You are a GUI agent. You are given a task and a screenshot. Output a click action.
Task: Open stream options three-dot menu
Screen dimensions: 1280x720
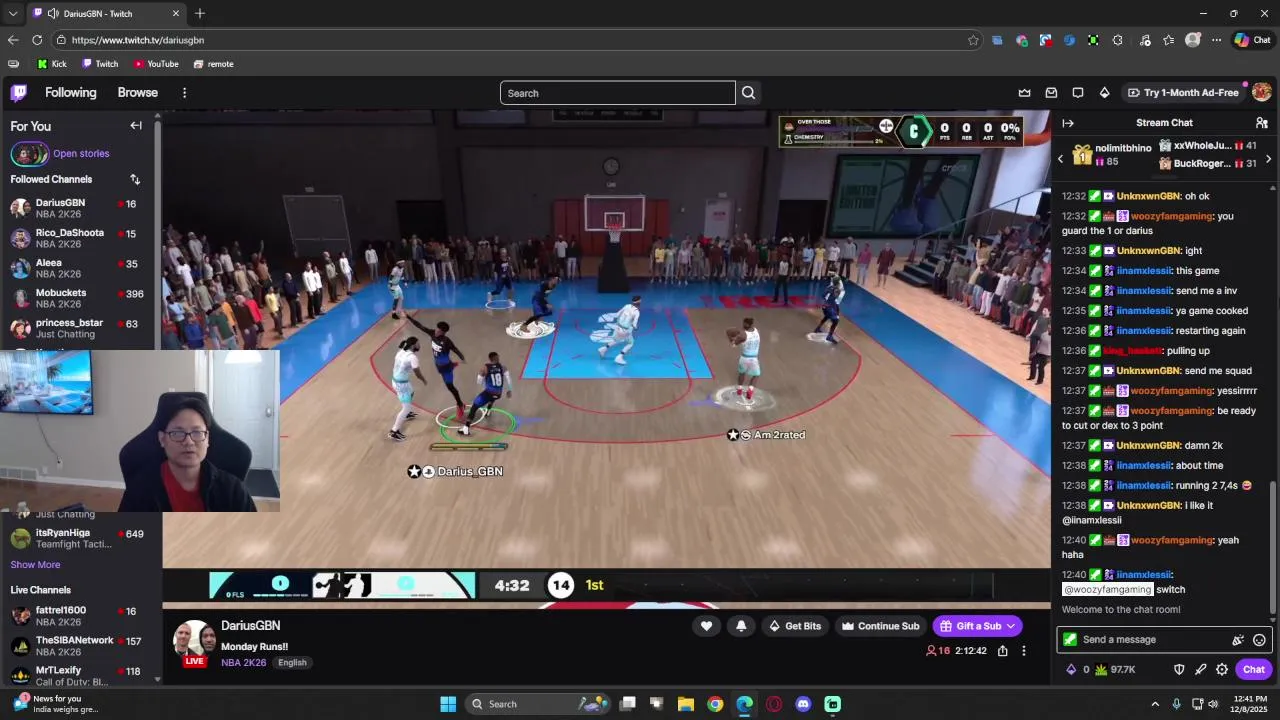coord(1023,651)
